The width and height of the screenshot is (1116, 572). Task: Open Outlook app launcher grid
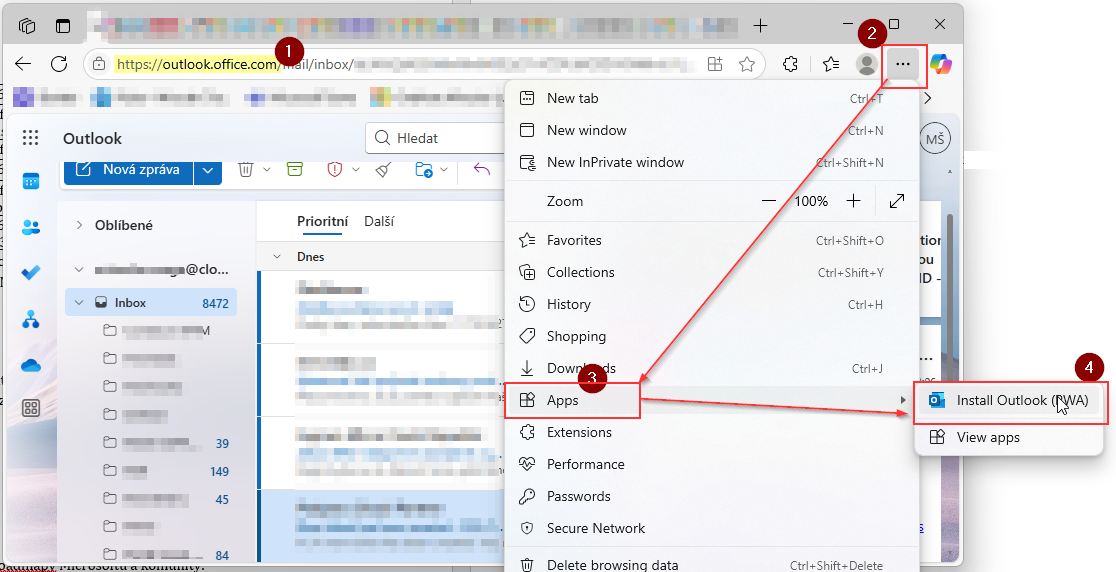[x=31, y=138]
